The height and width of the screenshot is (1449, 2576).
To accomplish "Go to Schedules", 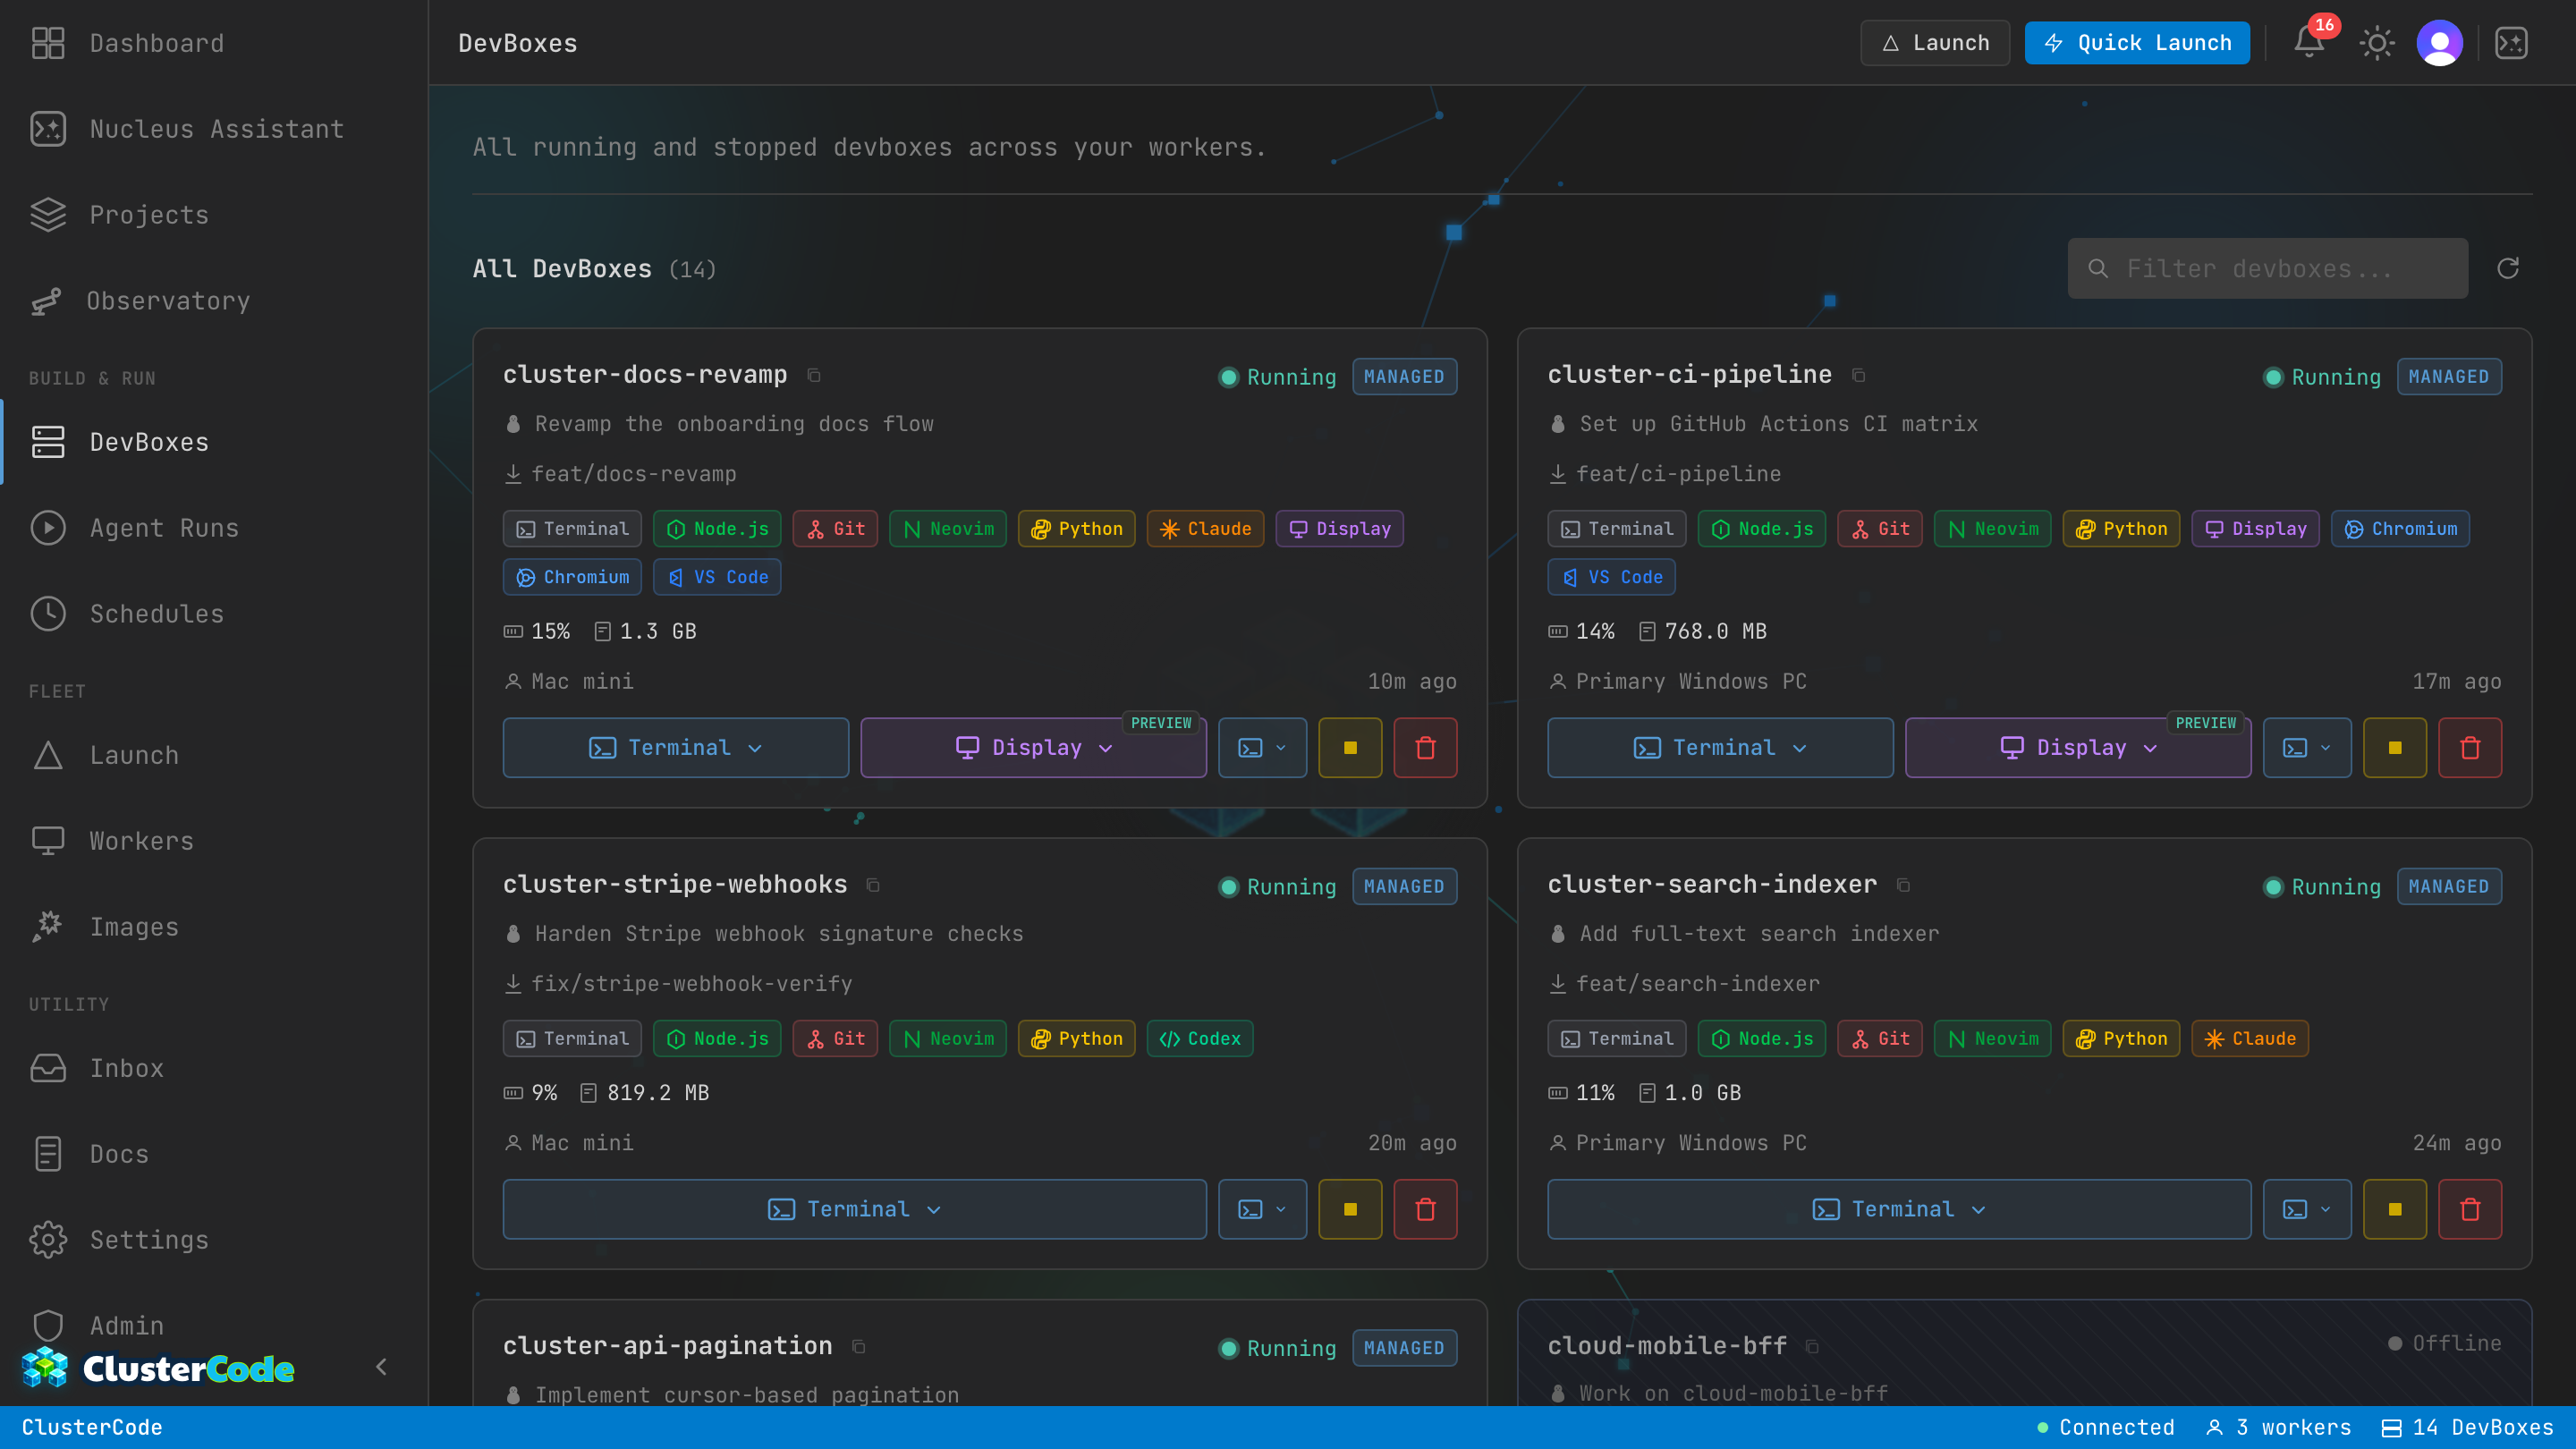I will point(214,614).
